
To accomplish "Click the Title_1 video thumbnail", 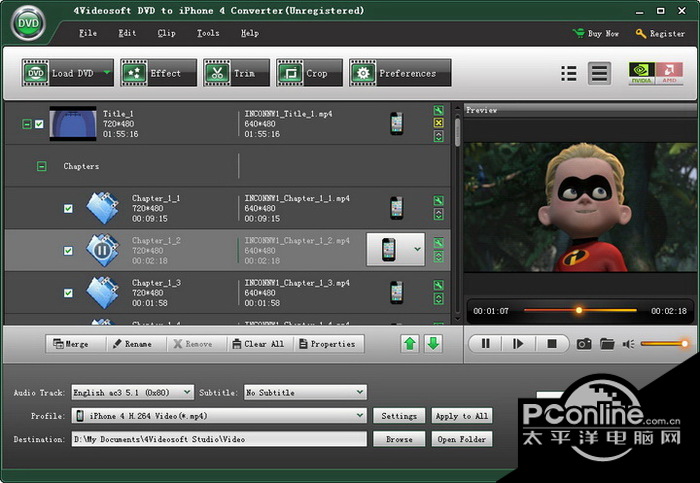I will (73, 124).
